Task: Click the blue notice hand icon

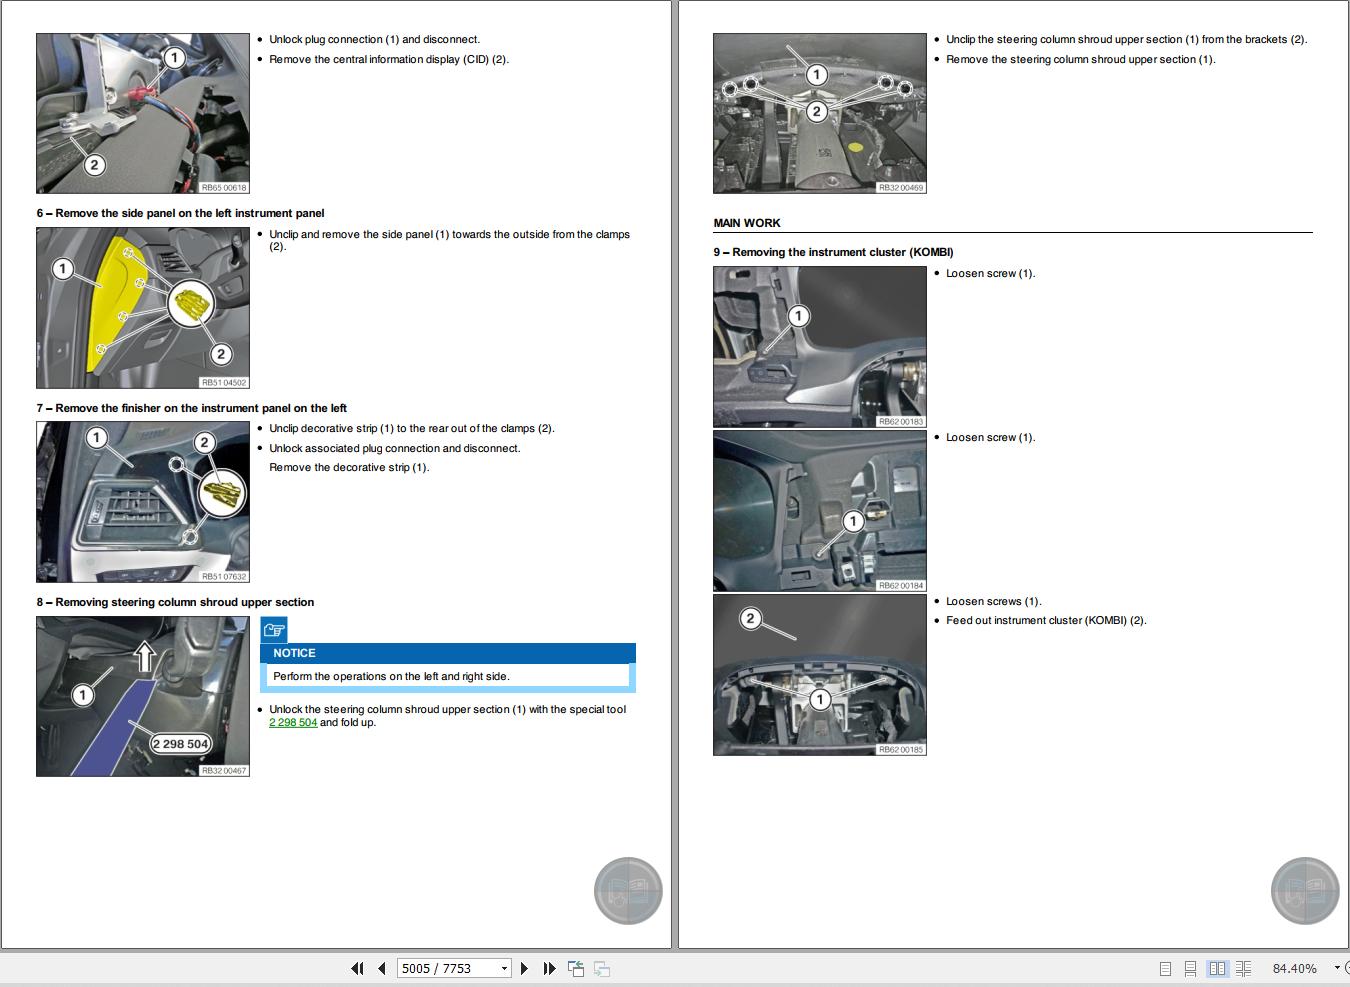Action: click(x=274, y=629)
